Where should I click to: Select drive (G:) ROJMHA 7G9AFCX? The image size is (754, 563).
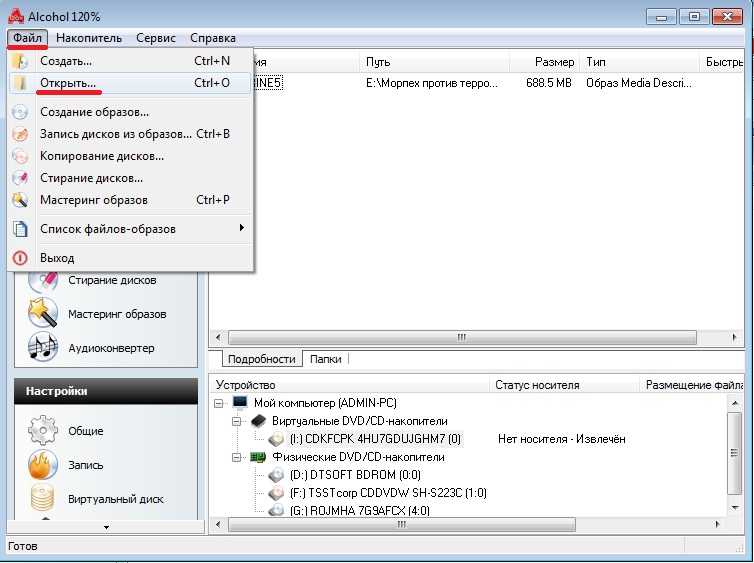[x=360, y=510]
